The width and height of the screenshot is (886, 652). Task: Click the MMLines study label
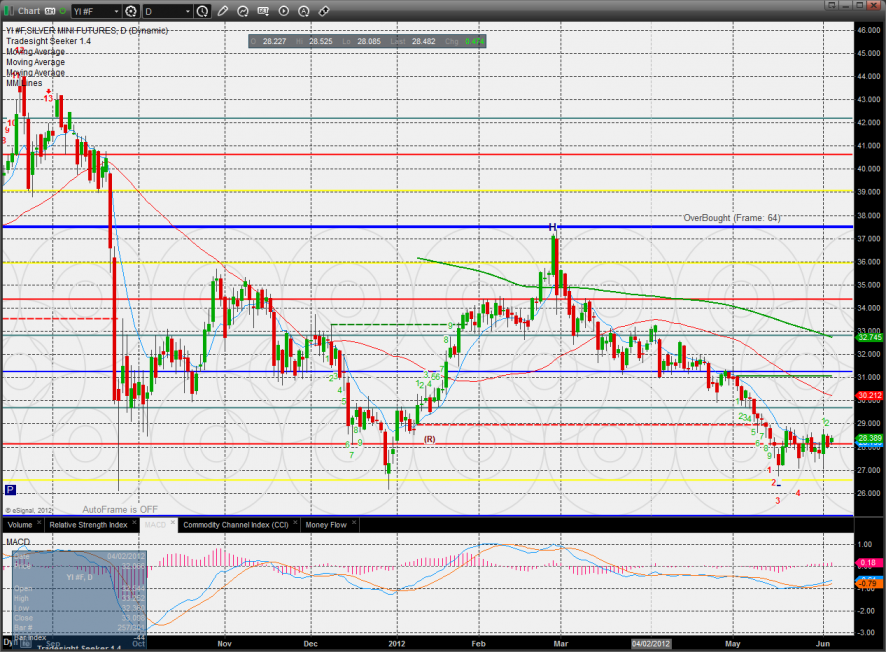24,83
